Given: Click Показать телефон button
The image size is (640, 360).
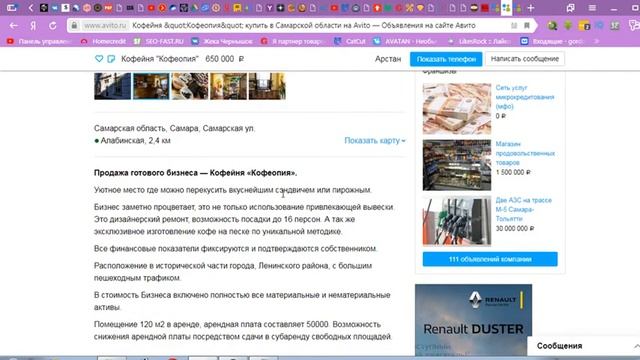Looking at the screenshot, I should coord(446,59).
